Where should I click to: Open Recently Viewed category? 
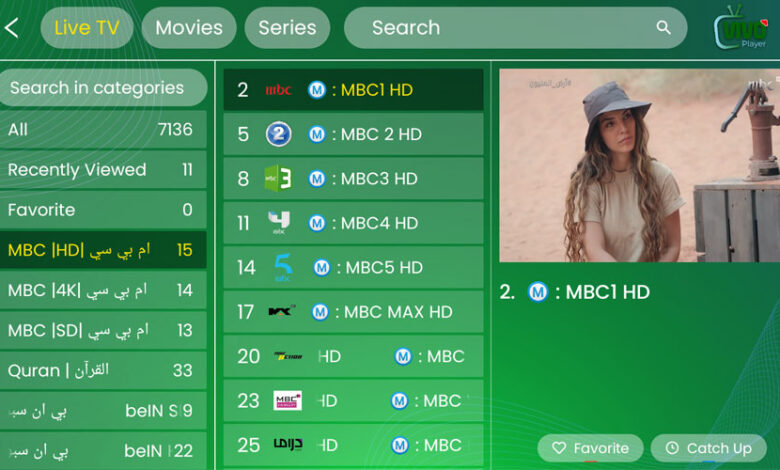click(102, 170)
